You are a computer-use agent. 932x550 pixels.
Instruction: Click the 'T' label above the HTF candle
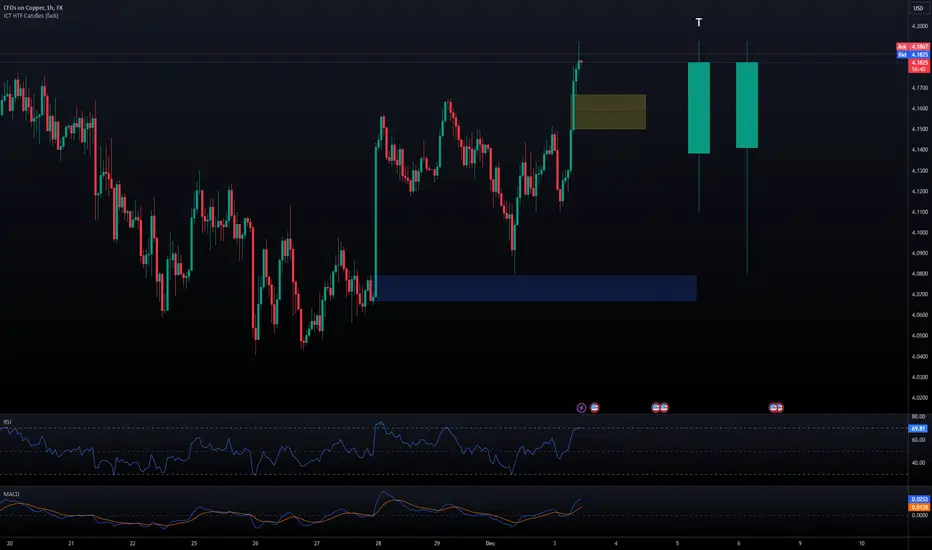click(x=699, y=23)
